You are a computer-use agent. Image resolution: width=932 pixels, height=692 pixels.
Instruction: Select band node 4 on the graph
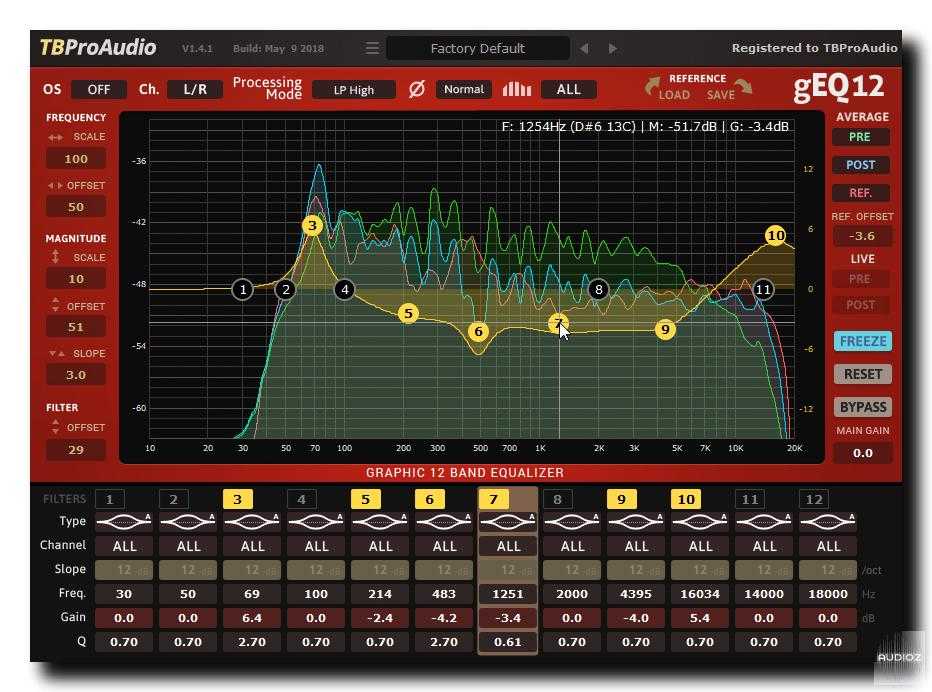pos(345,290)
